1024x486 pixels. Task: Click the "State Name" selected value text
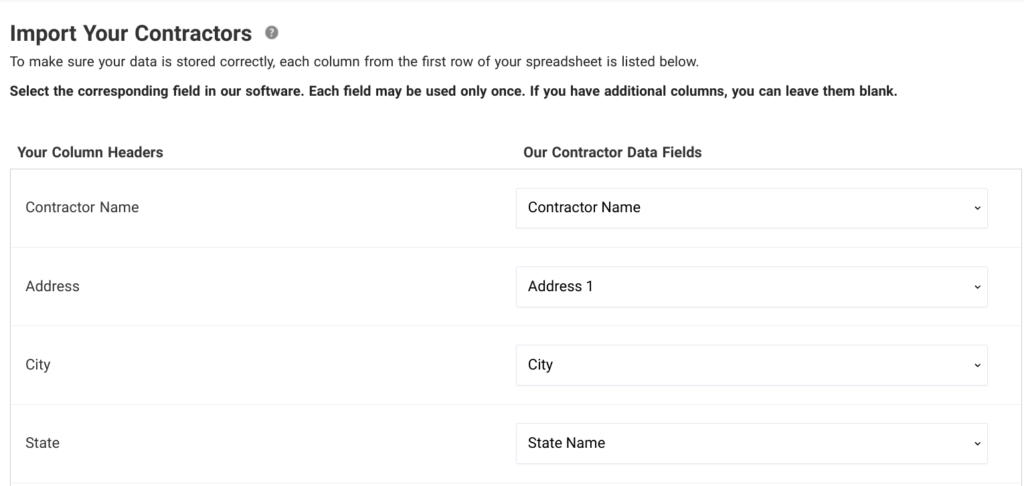tap(566, 443)
